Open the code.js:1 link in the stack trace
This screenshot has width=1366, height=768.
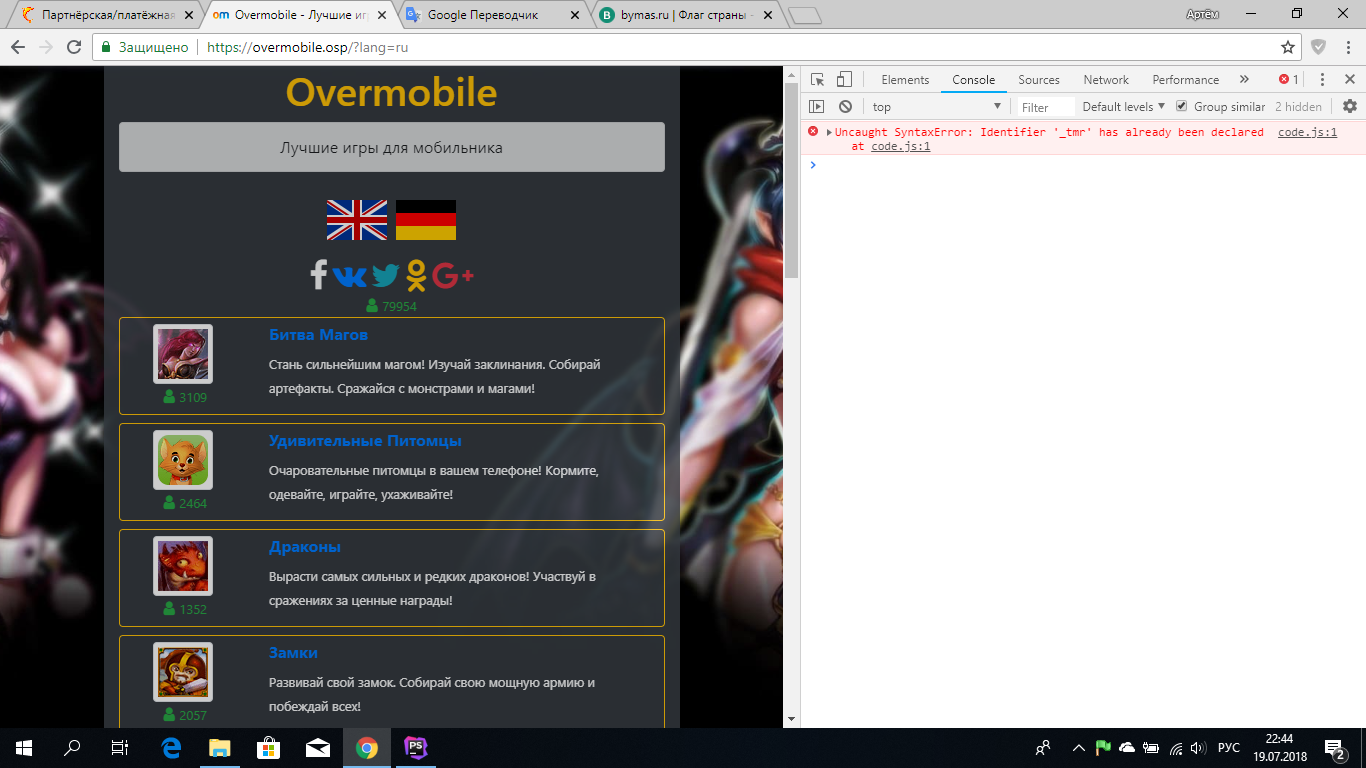pos(901,146)
